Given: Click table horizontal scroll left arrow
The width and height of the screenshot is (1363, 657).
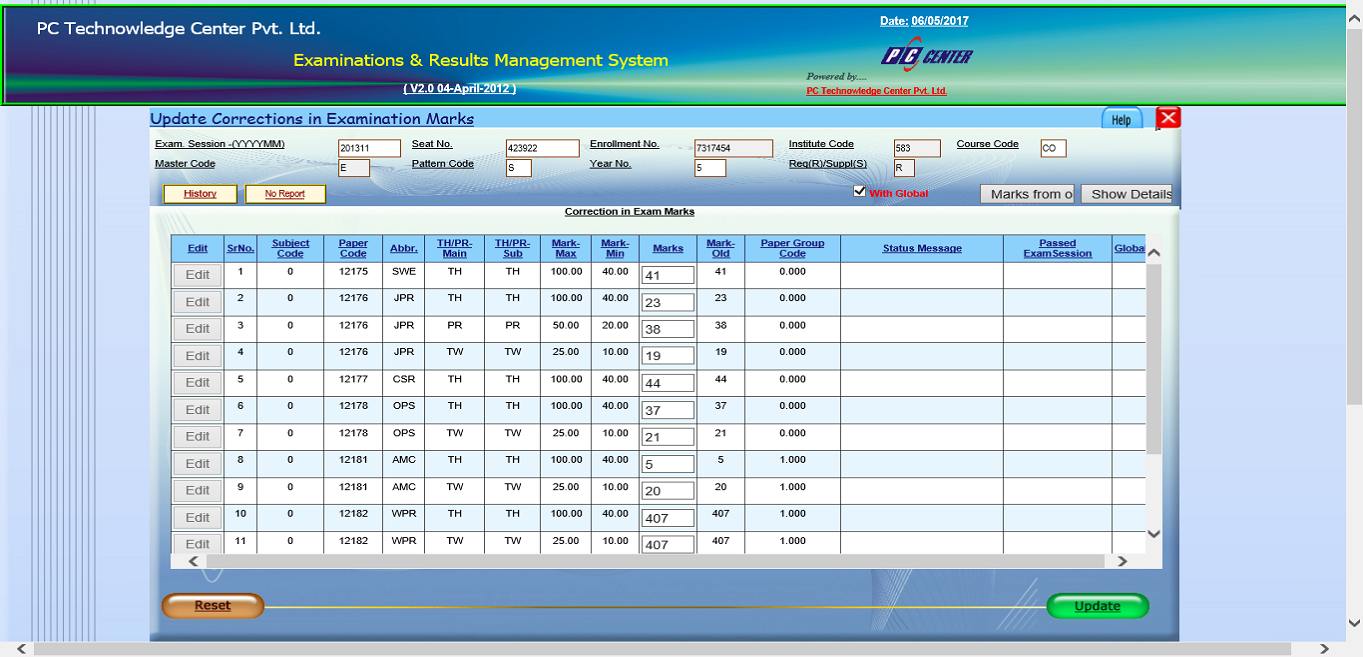Looking at the screenshot, I should 192,562.
